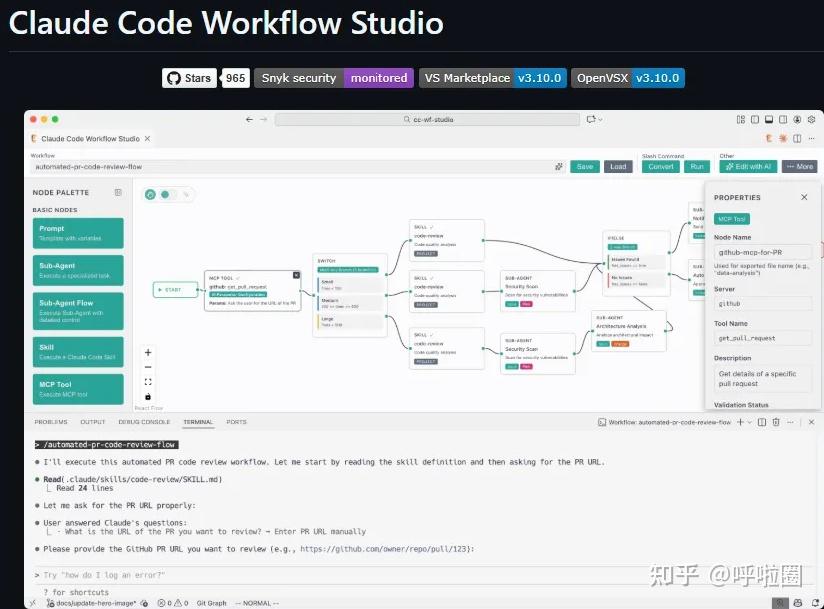The image size is (824, 609).
Task: Click the Save button
Action: click(x=585, y=167)
